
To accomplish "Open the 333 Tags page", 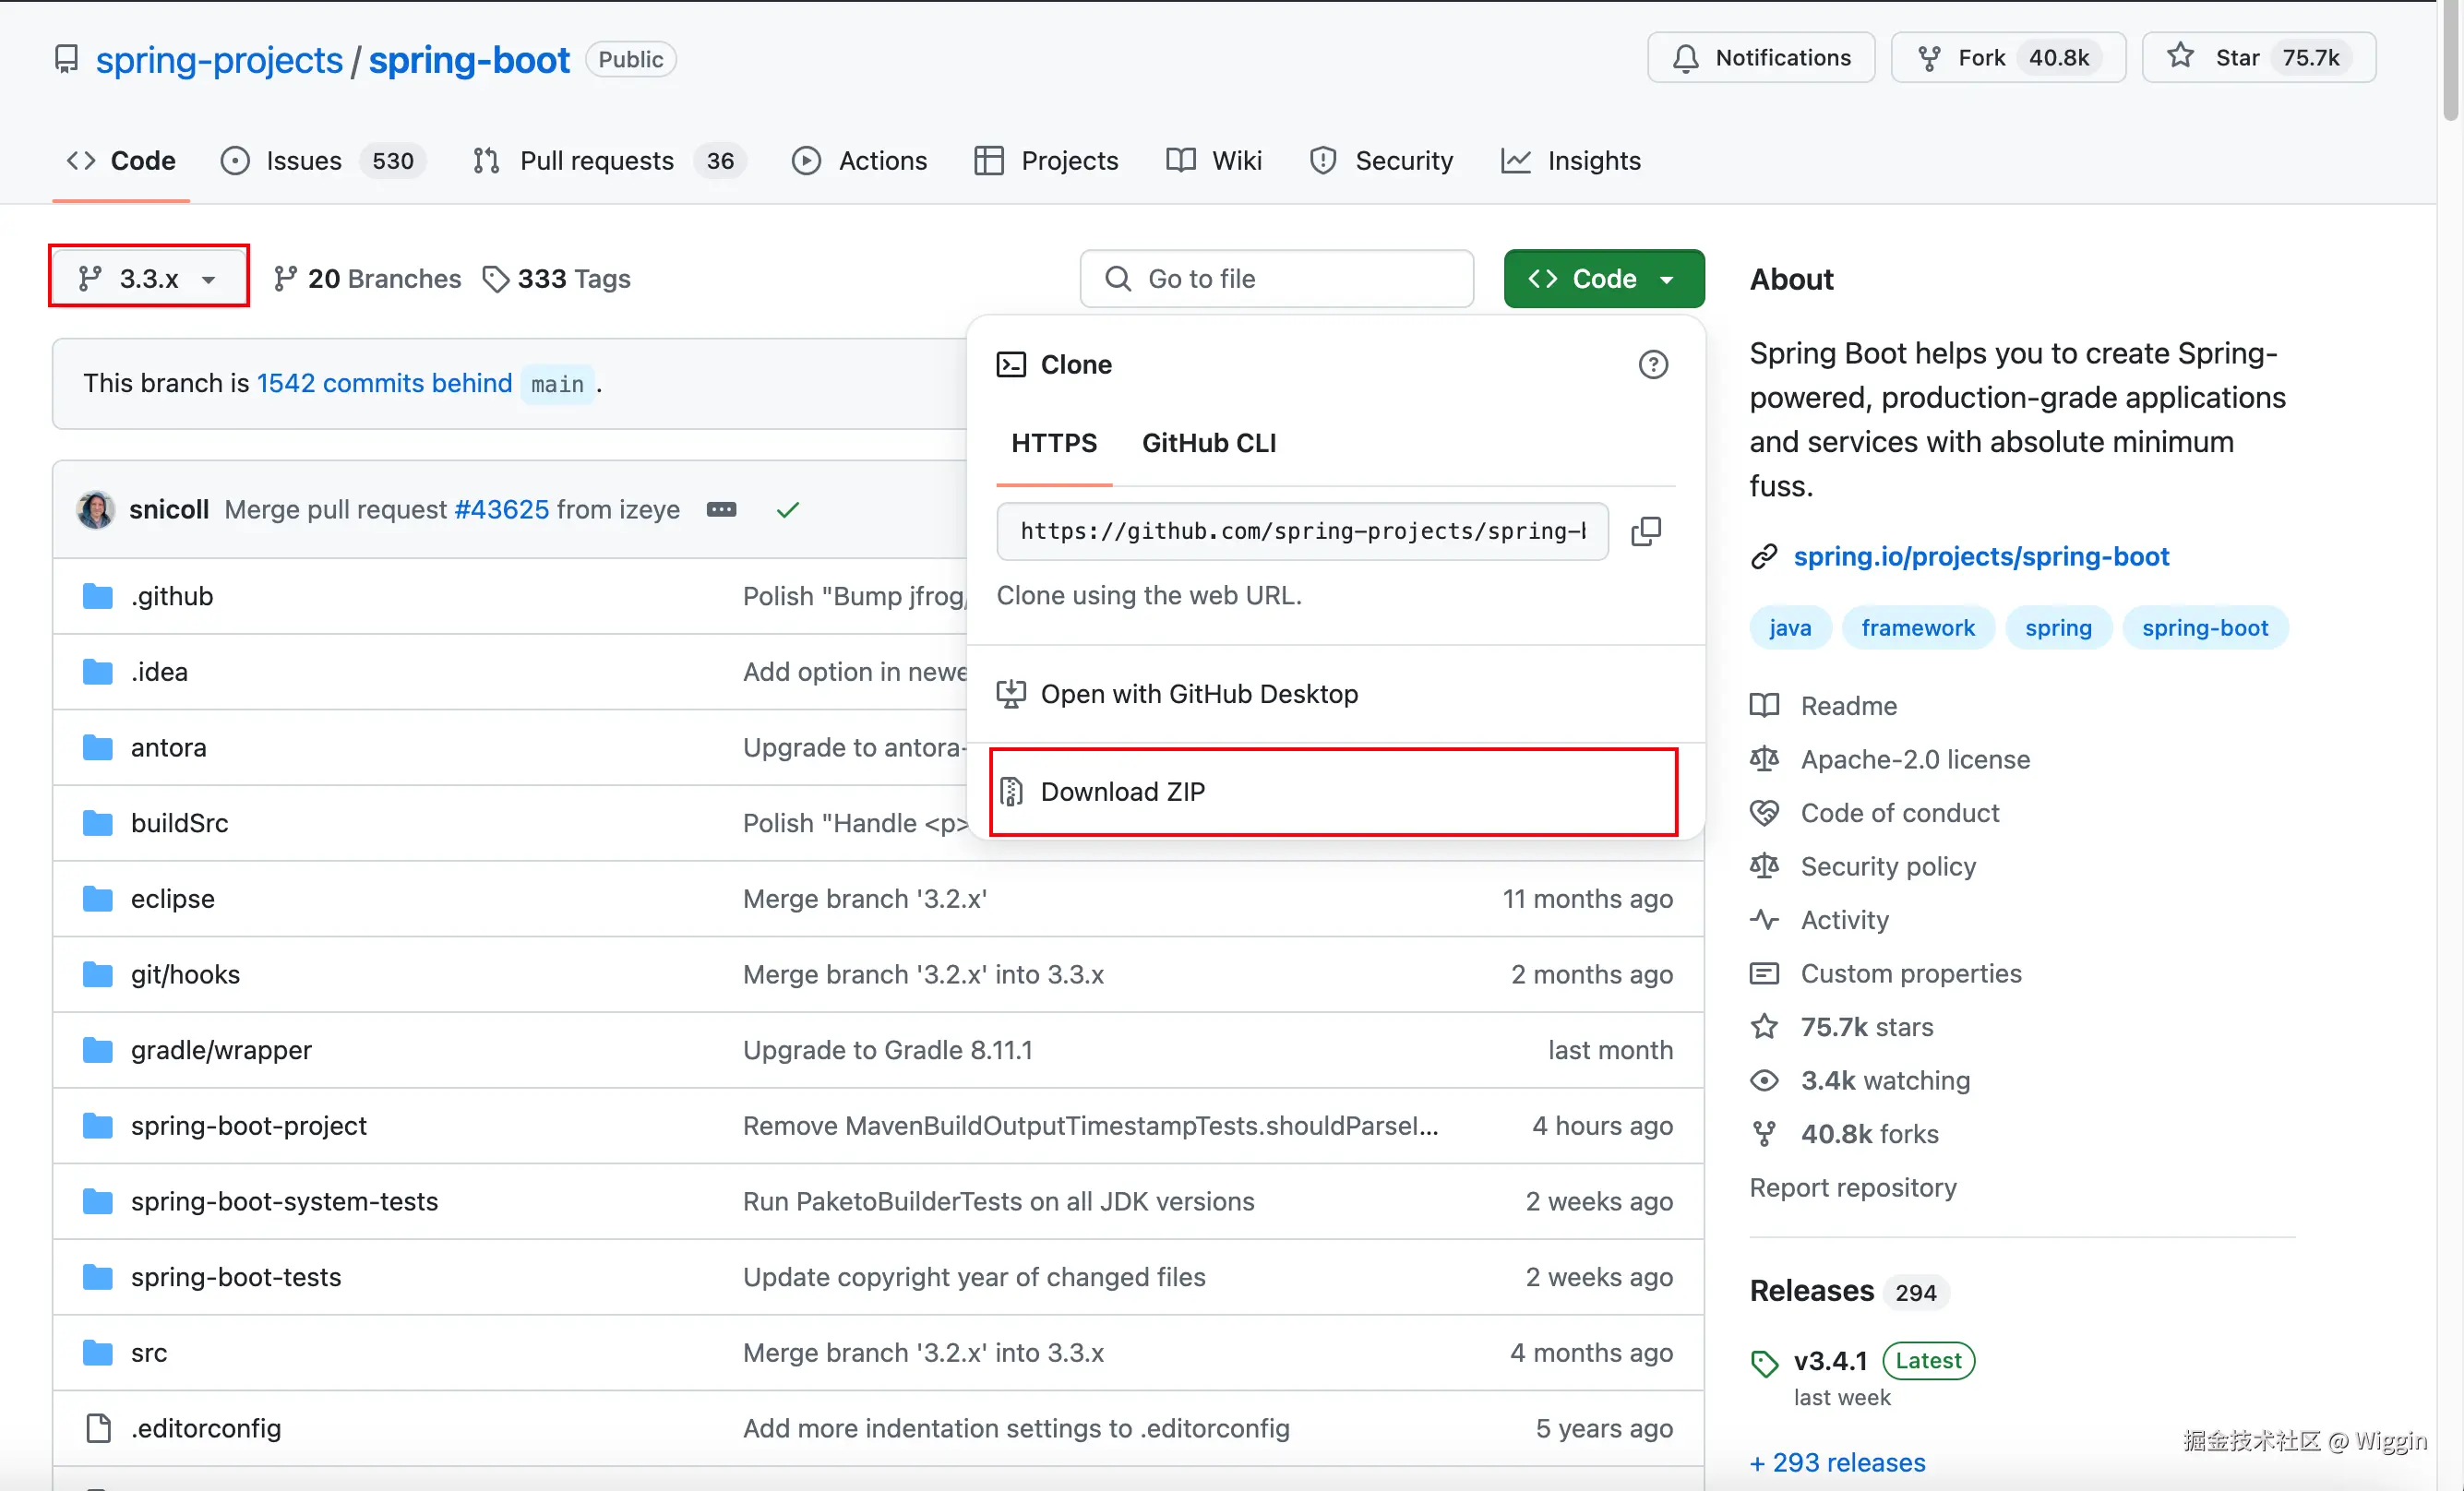I will click(557, 279).
